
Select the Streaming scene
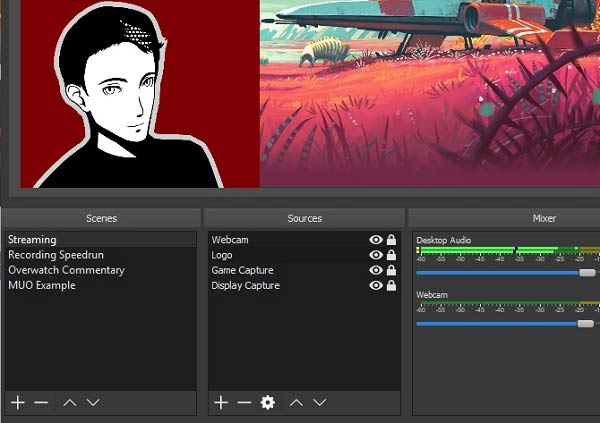(101, 240)
